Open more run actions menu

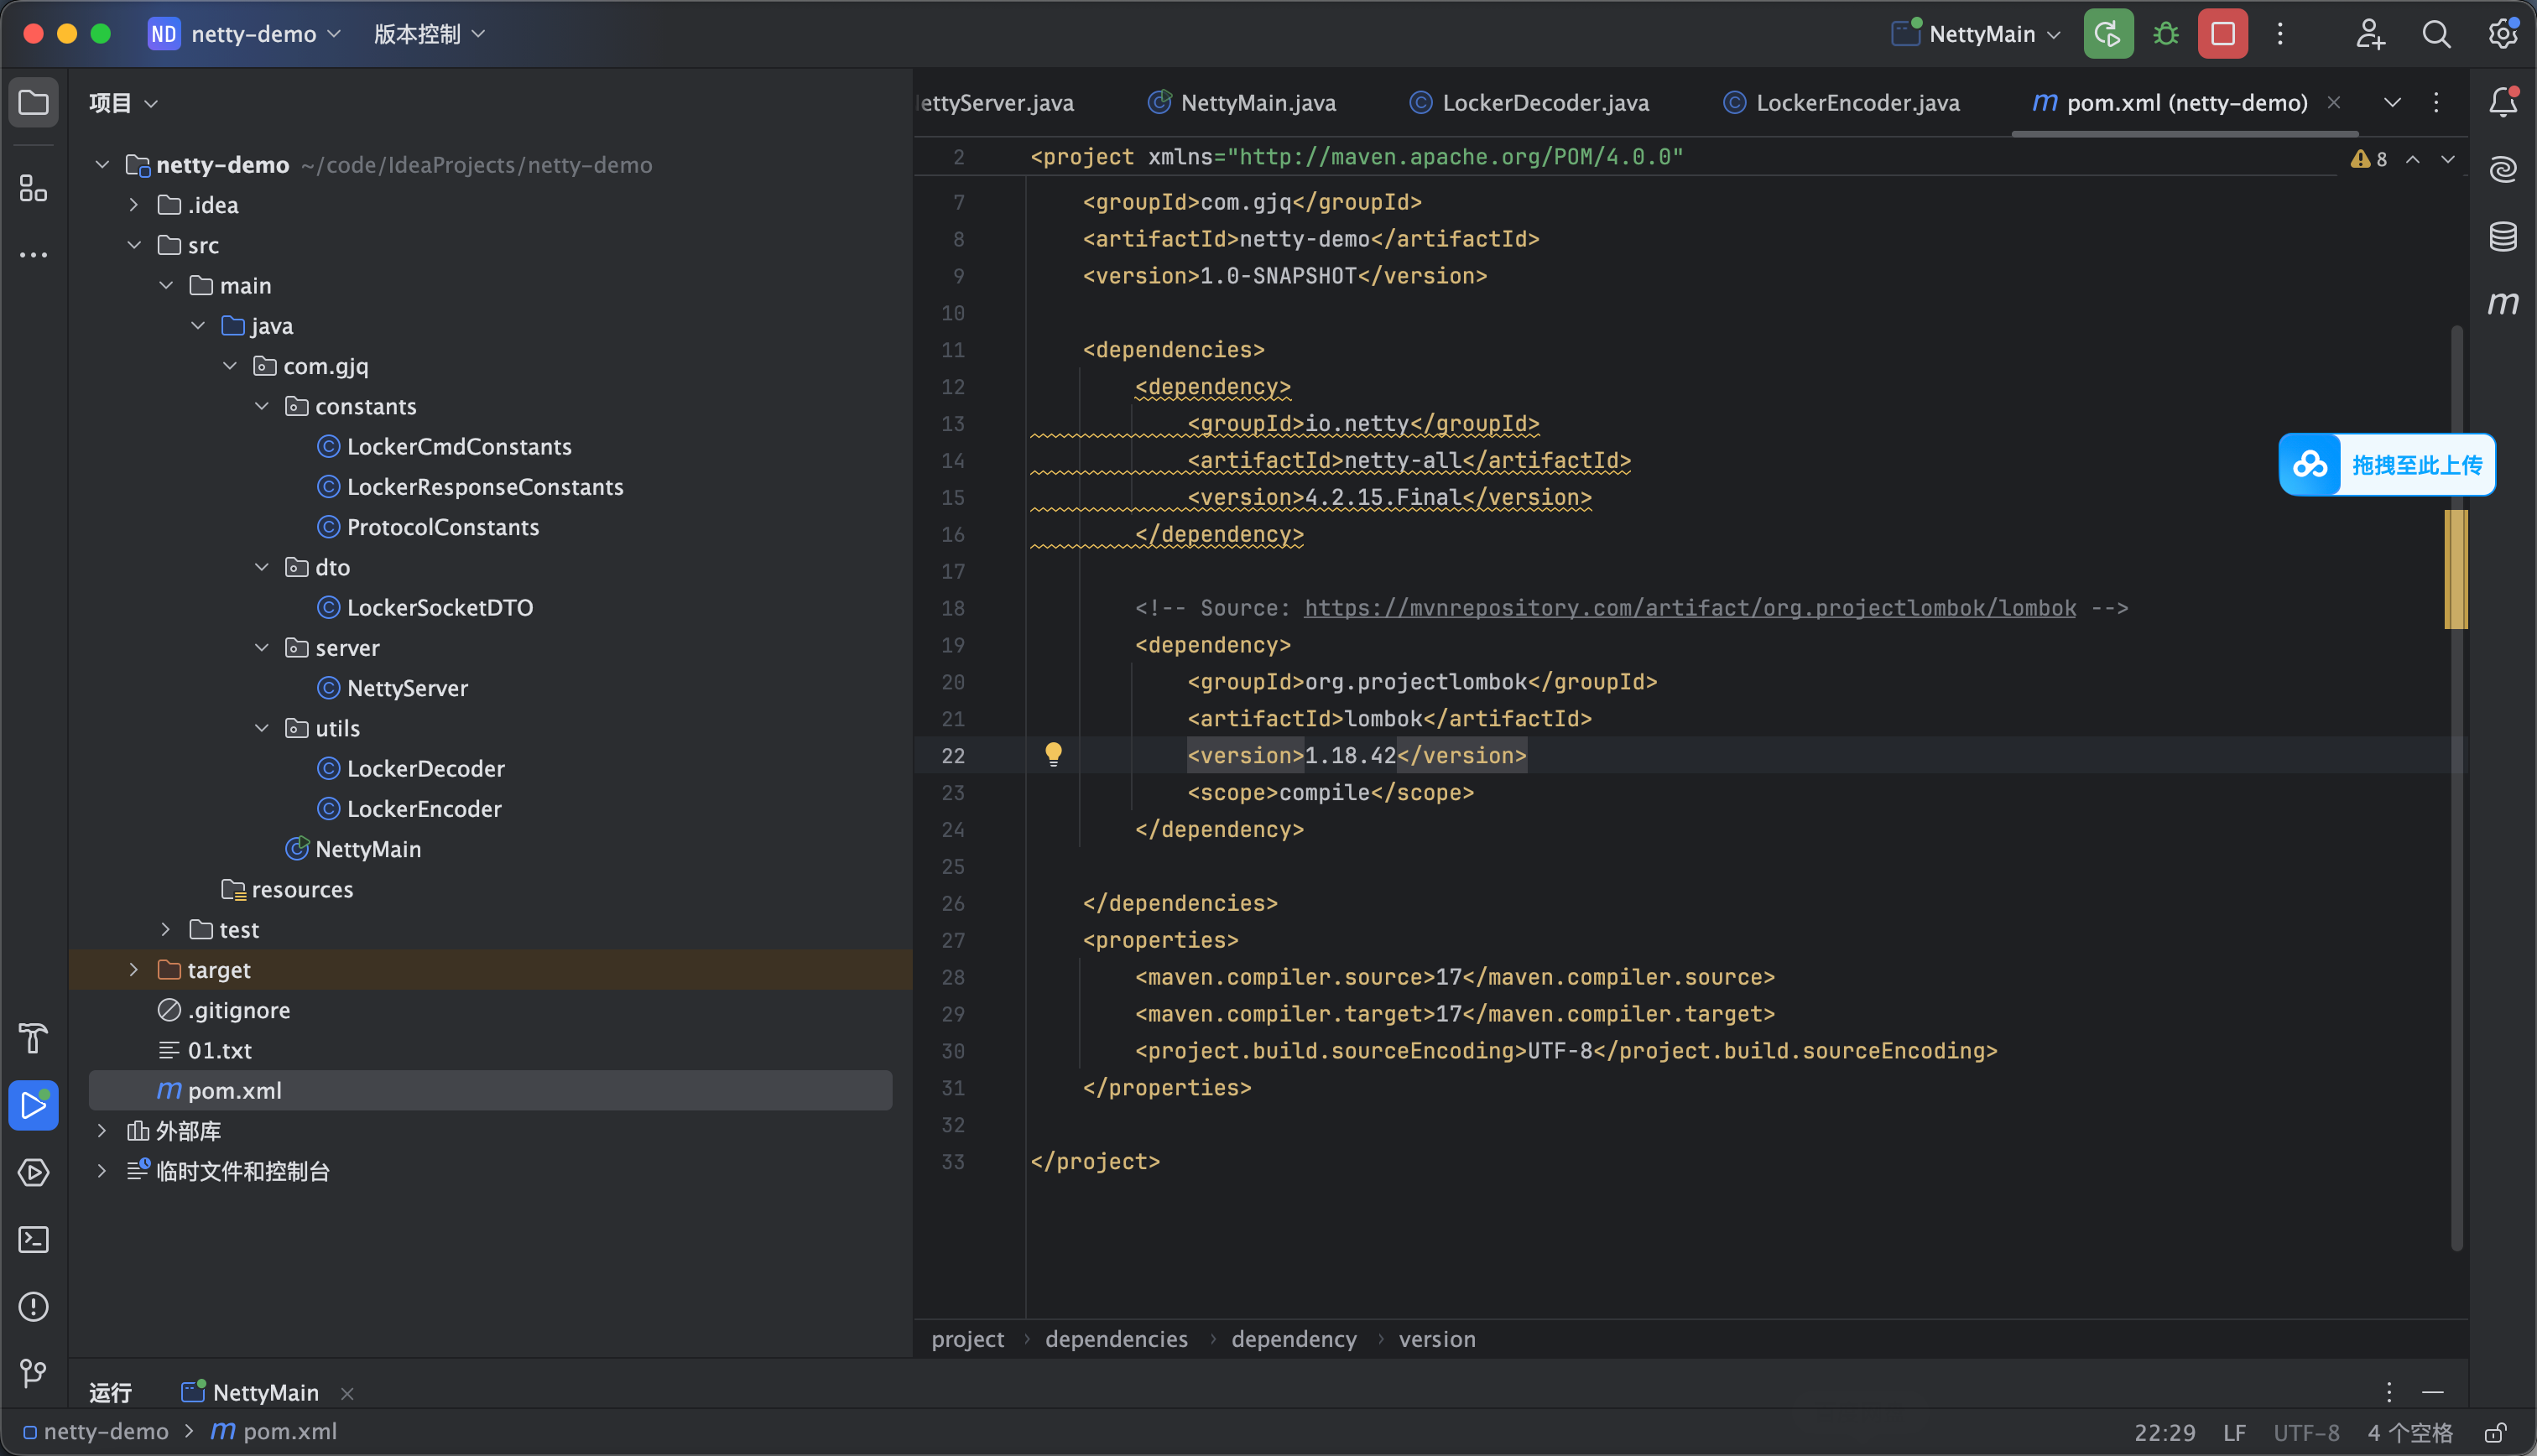[x=2280, y=34]
